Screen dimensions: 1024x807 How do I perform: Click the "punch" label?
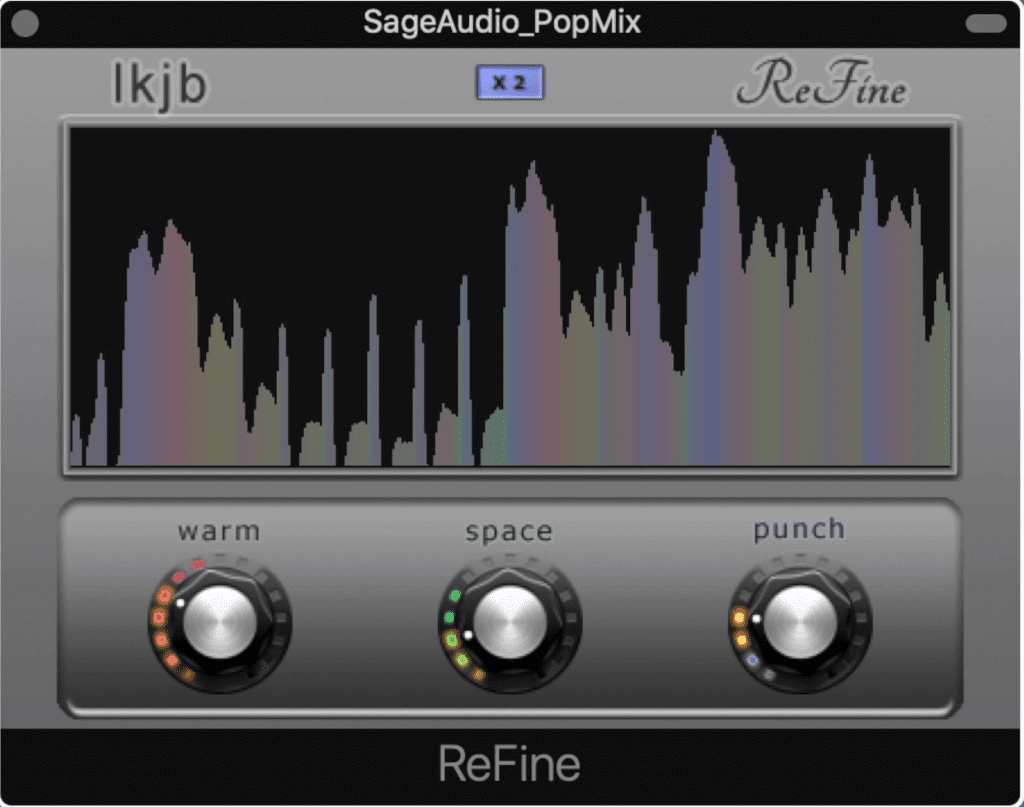tap(799, 530)
